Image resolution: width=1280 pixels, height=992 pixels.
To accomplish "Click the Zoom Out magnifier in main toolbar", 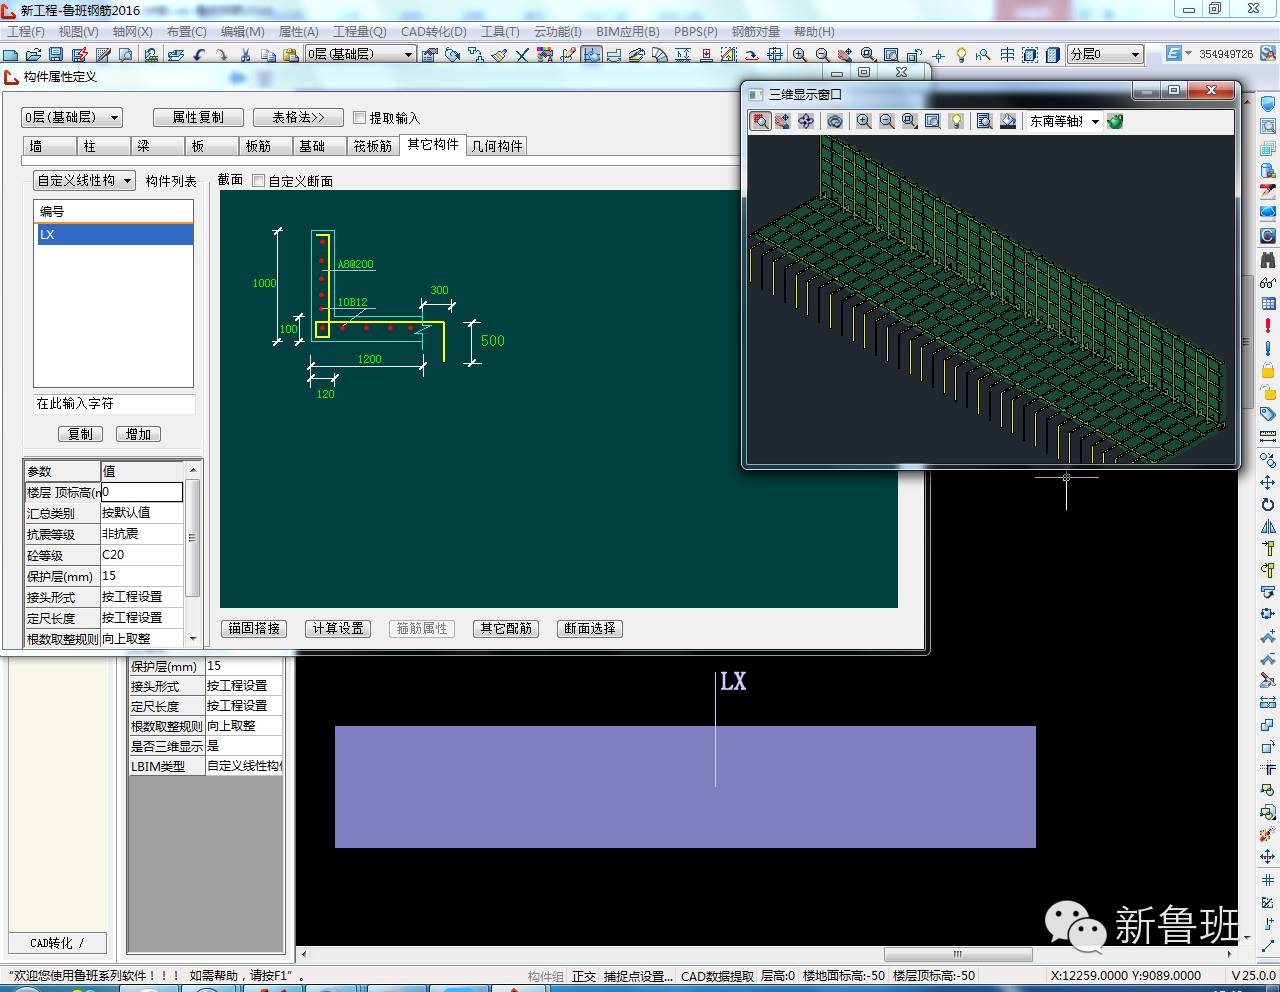I will pos(822,54).
